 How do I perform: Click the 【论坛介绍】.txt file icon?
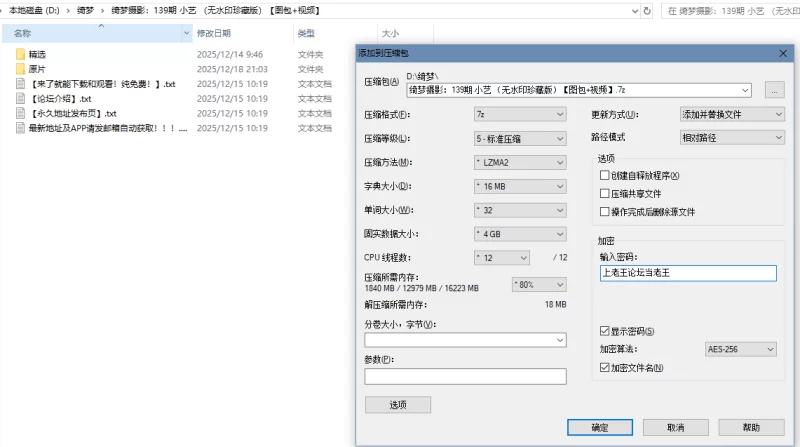tap(21, 99)
